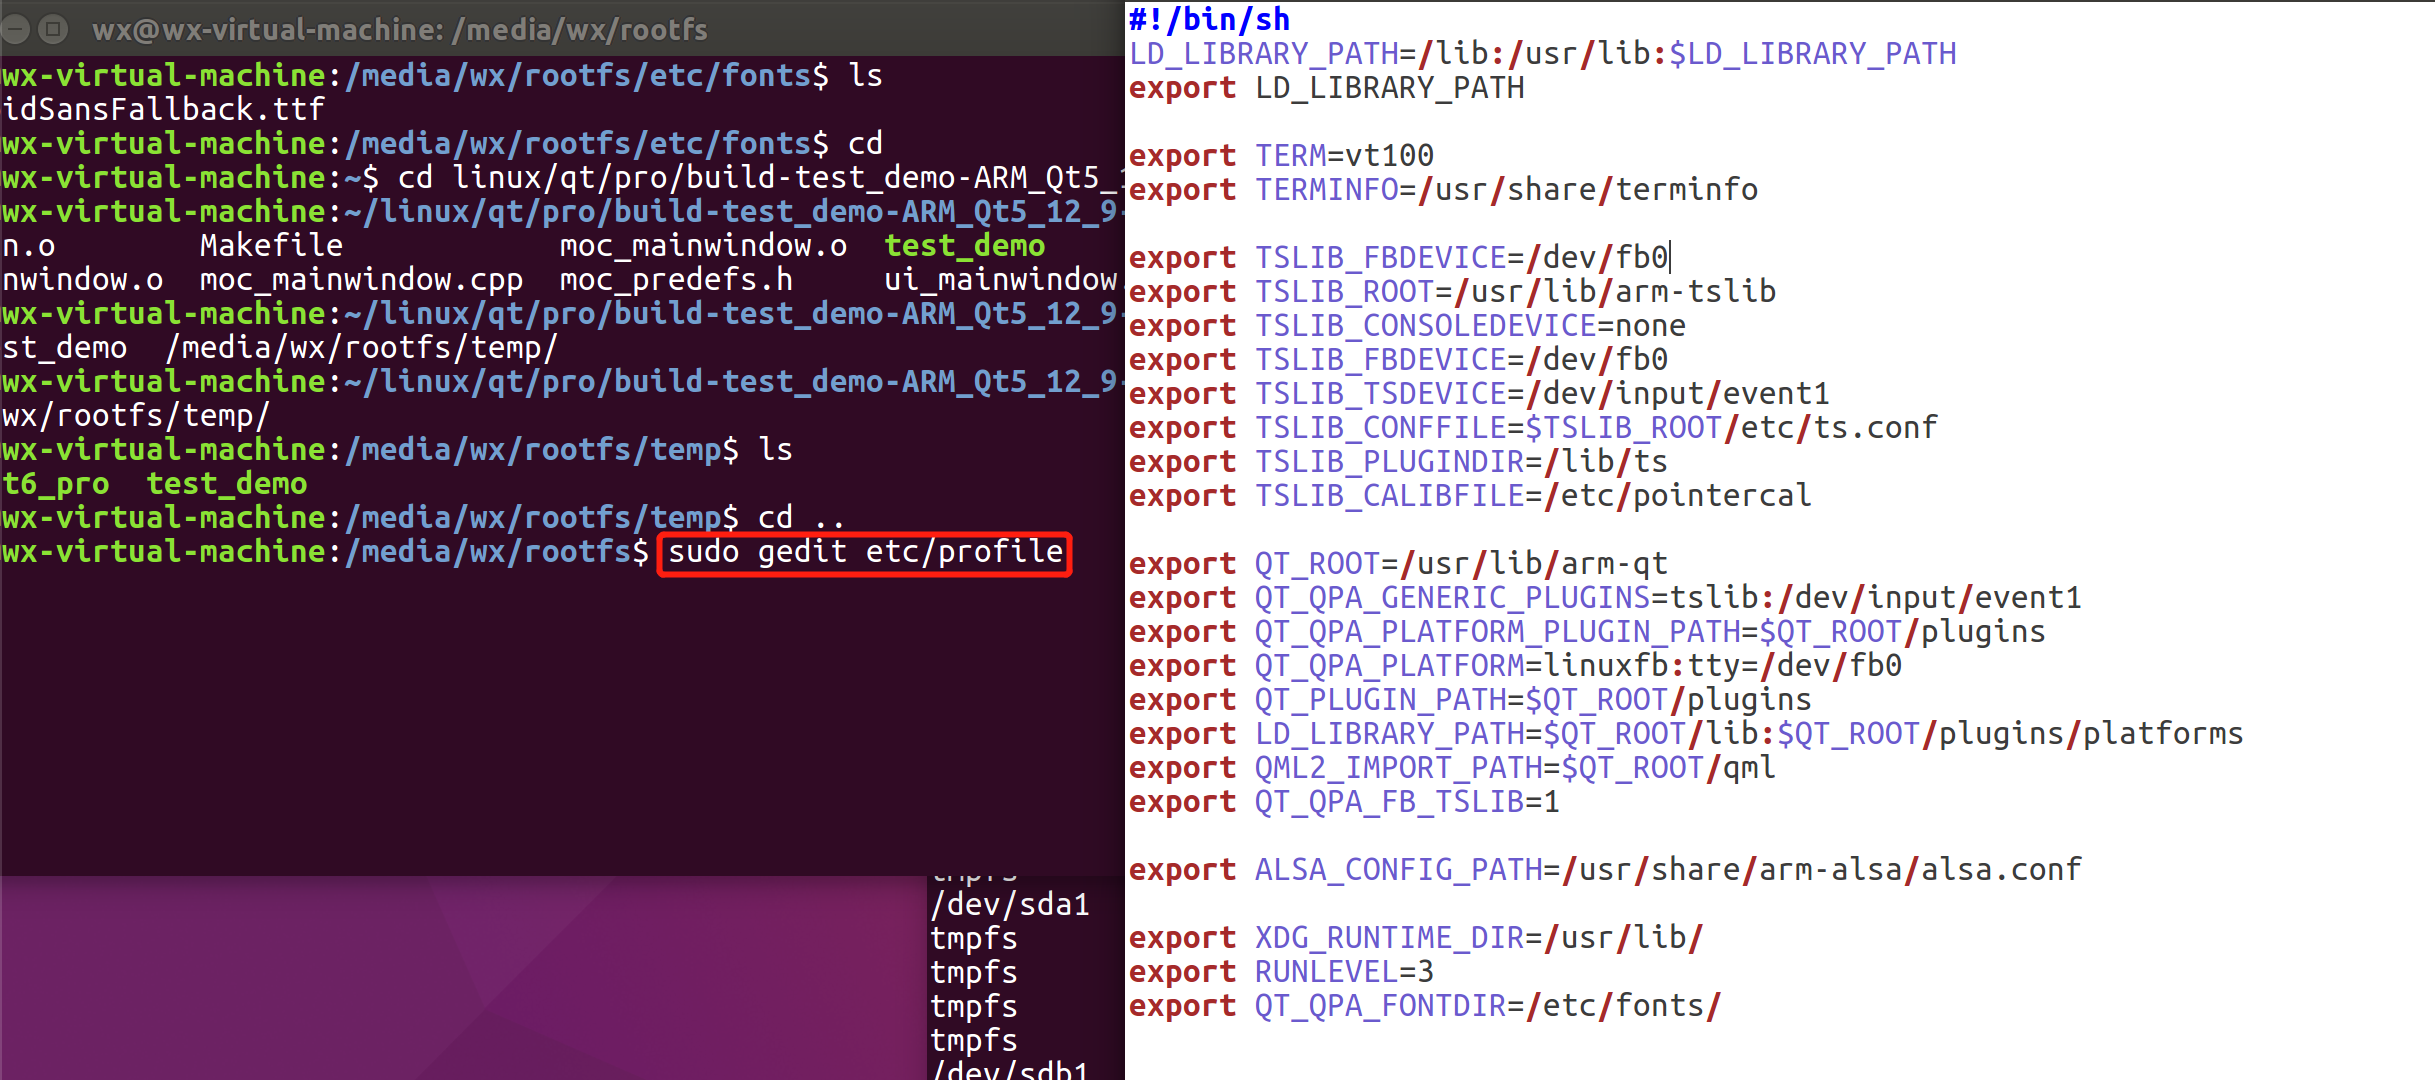This screenshot has height=1080, width=2435.
Task: Click the QML2_IMPORT_PATH=$QT_ROOT/qml line
Action: coord(1452,768)
